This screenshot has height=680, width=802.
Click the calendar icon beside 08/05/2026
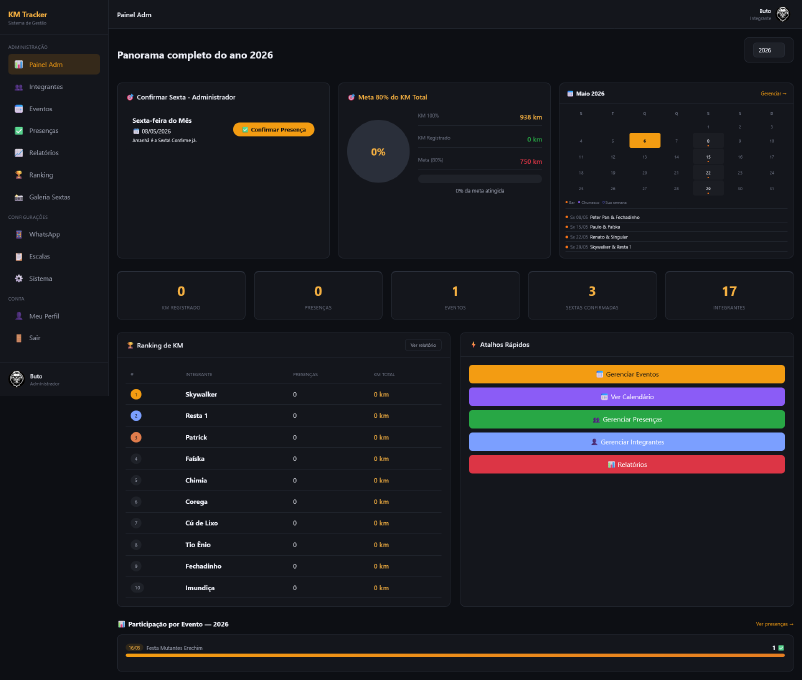point(136,131)
